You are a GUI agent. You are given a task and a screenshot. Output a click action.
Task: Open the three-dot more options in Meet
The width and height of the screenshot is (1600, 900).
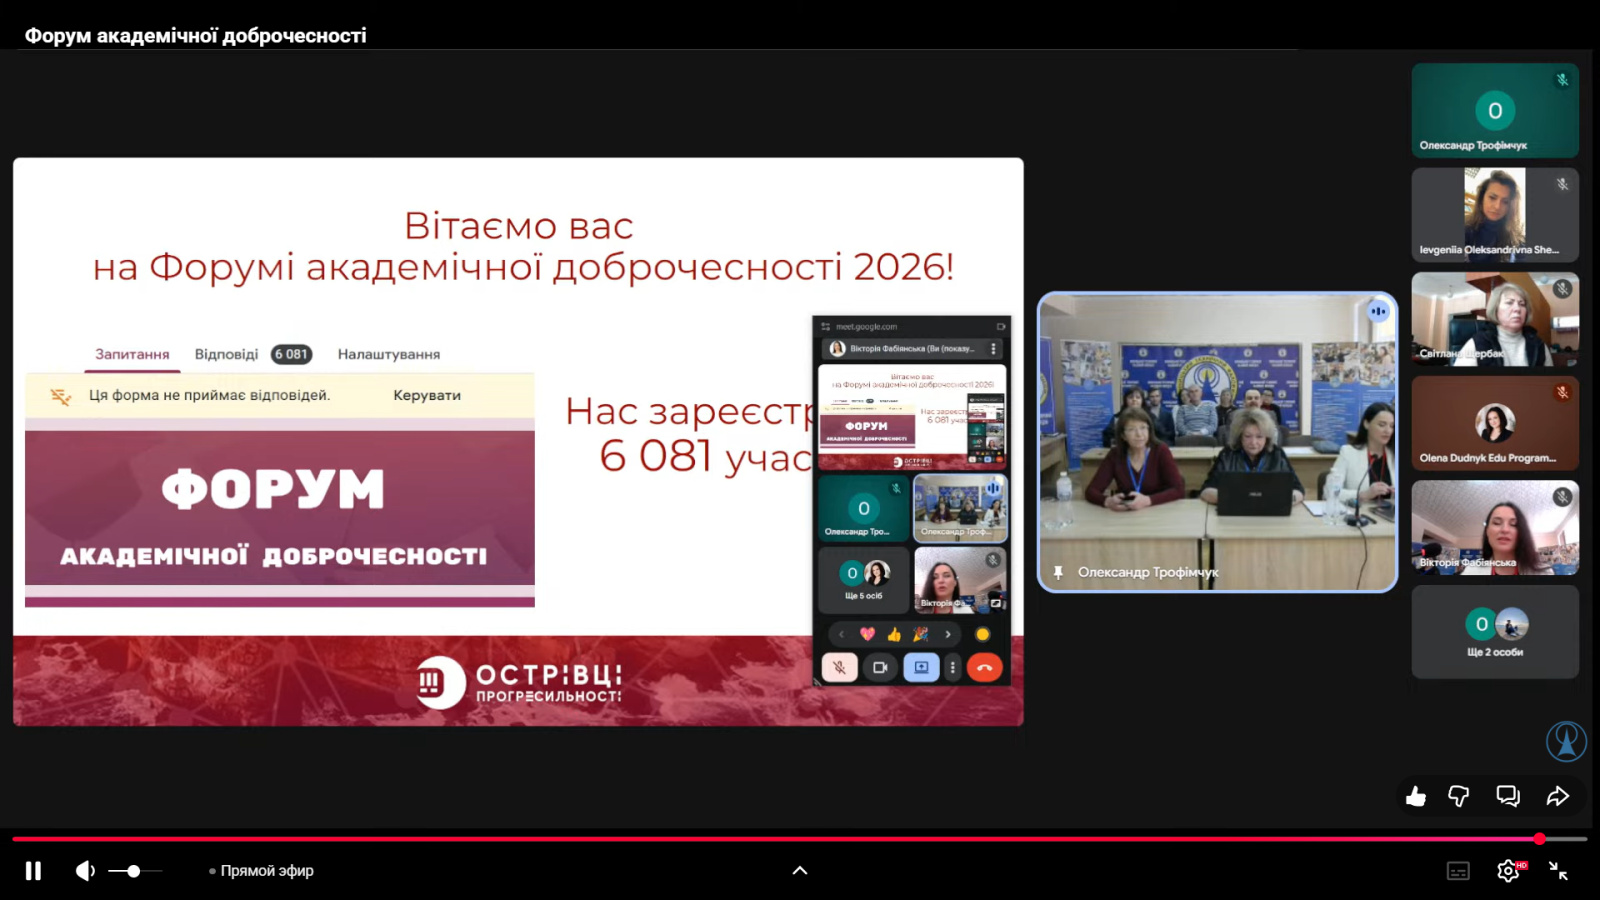(x=953, y=667)
